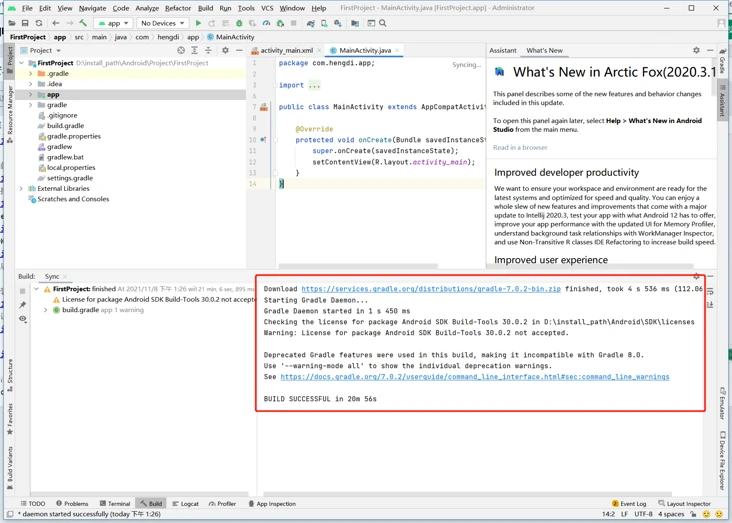Click the Build tree horizontal scrollbar
This screenshot has width=732, height=523.
pos(139,493)
